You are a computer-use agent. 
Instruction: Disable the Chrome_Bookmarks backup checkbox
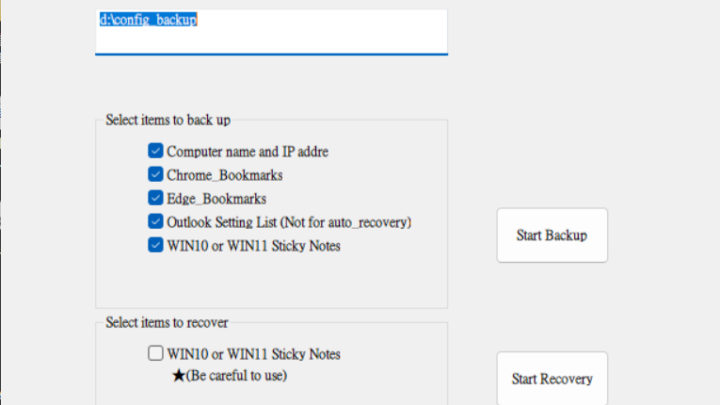(155, 175)
